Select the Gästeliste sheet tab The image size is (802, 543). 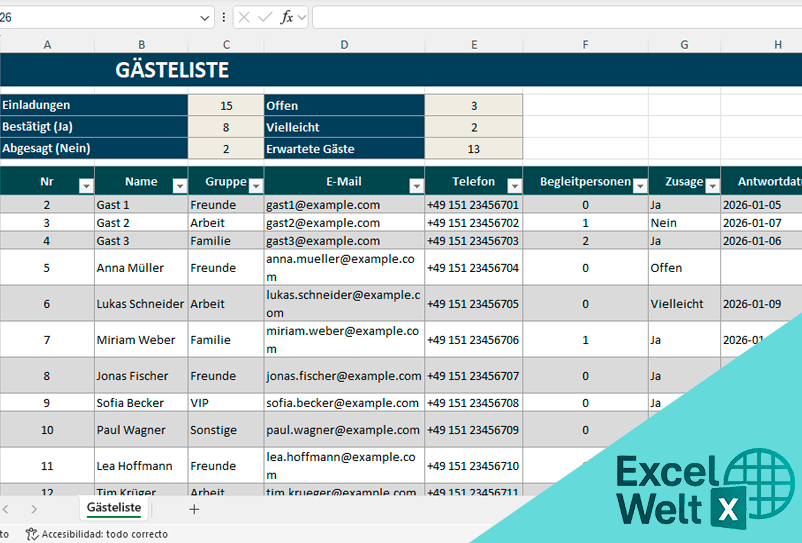tap(114, 508)
